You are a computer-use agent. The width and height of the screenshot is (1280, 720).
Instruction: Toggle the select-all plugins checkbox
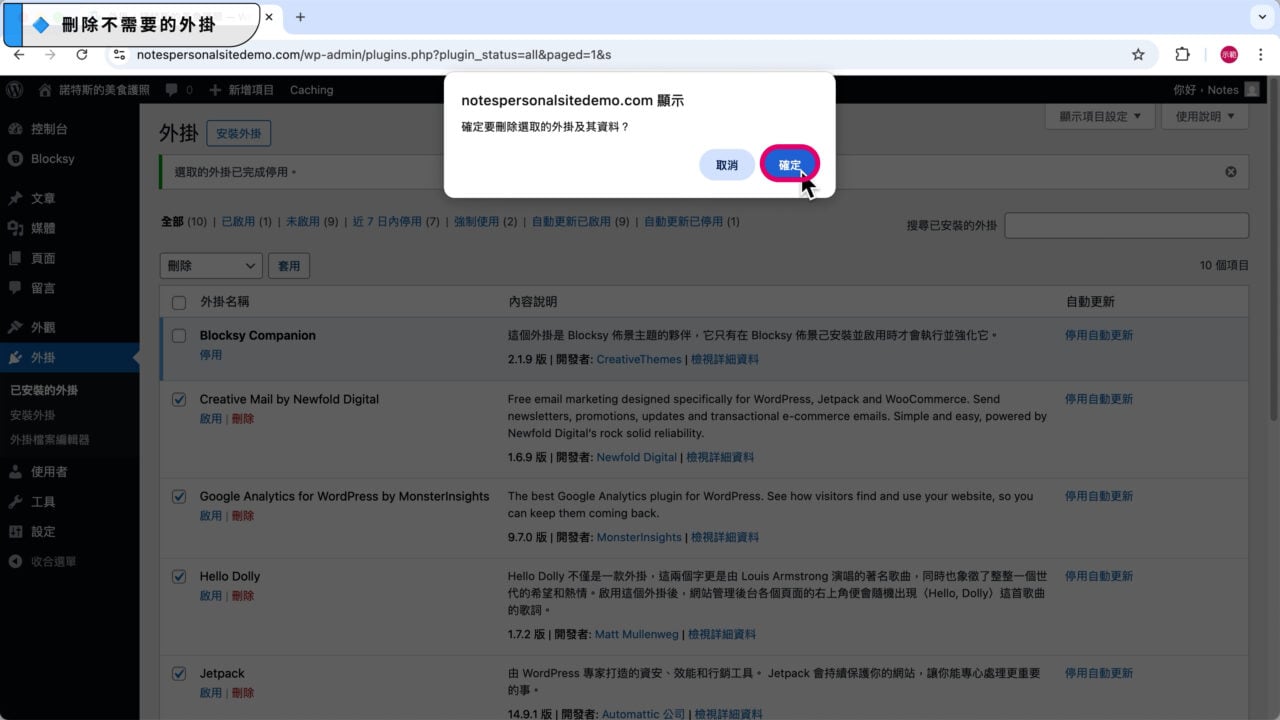click(x=177, y=302)
